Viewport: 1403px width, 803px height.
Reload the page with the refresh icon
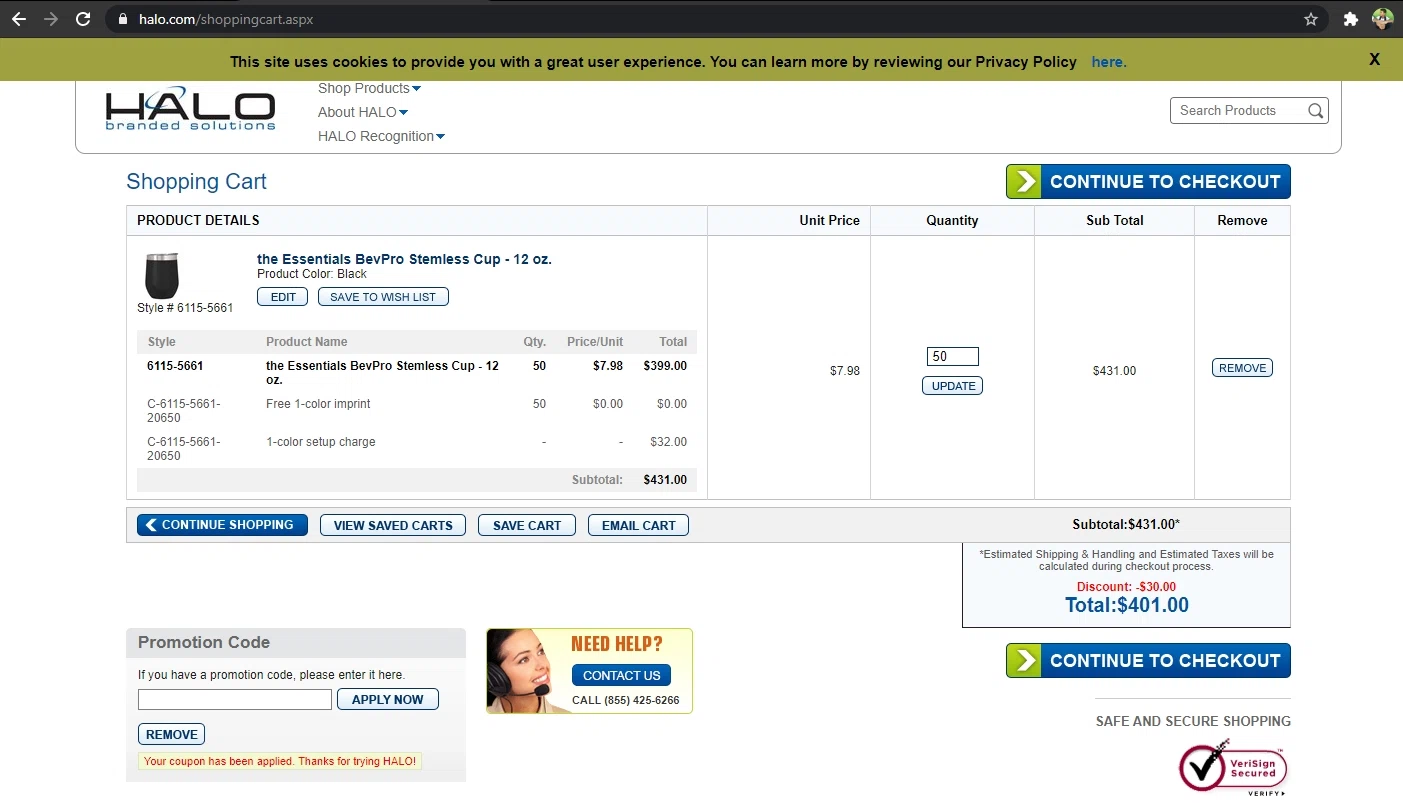[x=83, y=19]
